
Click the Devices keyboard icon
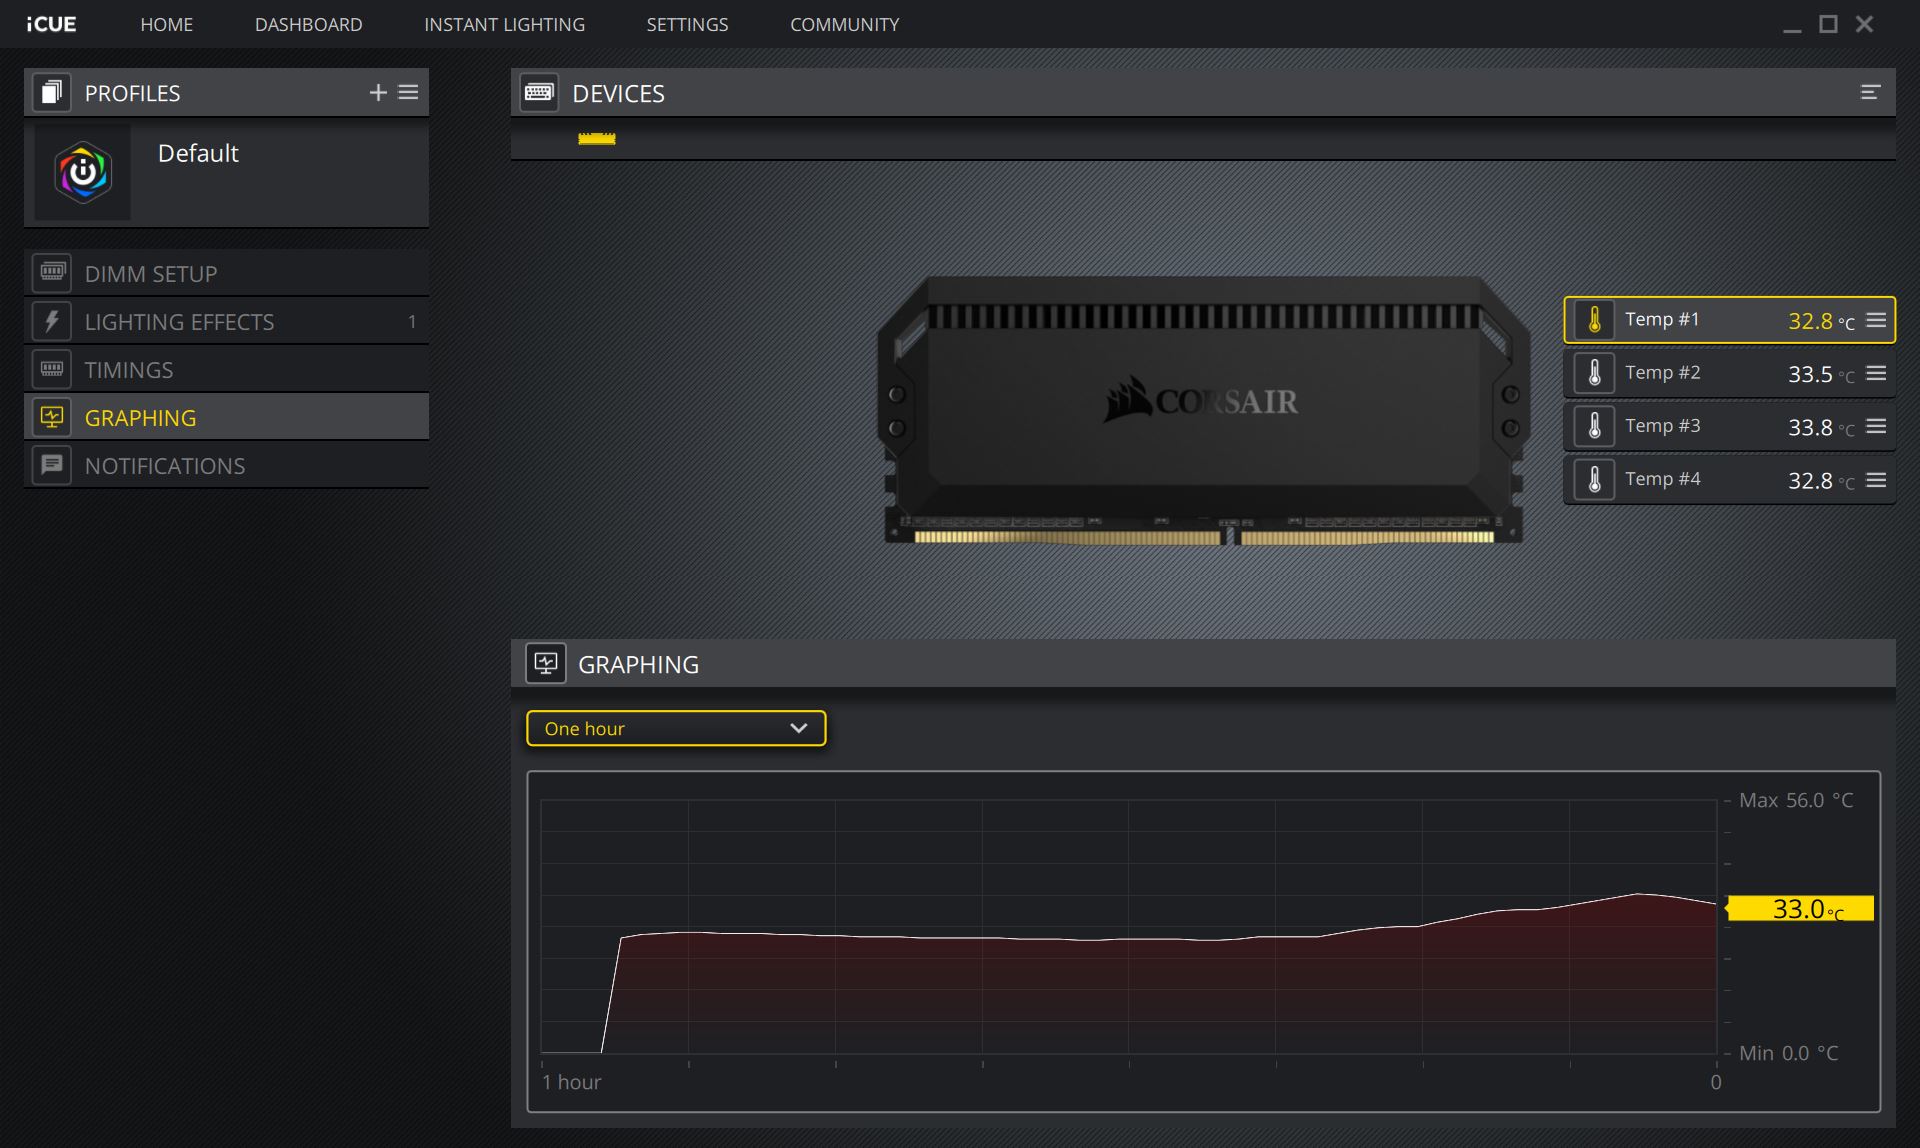pos(539,93)
